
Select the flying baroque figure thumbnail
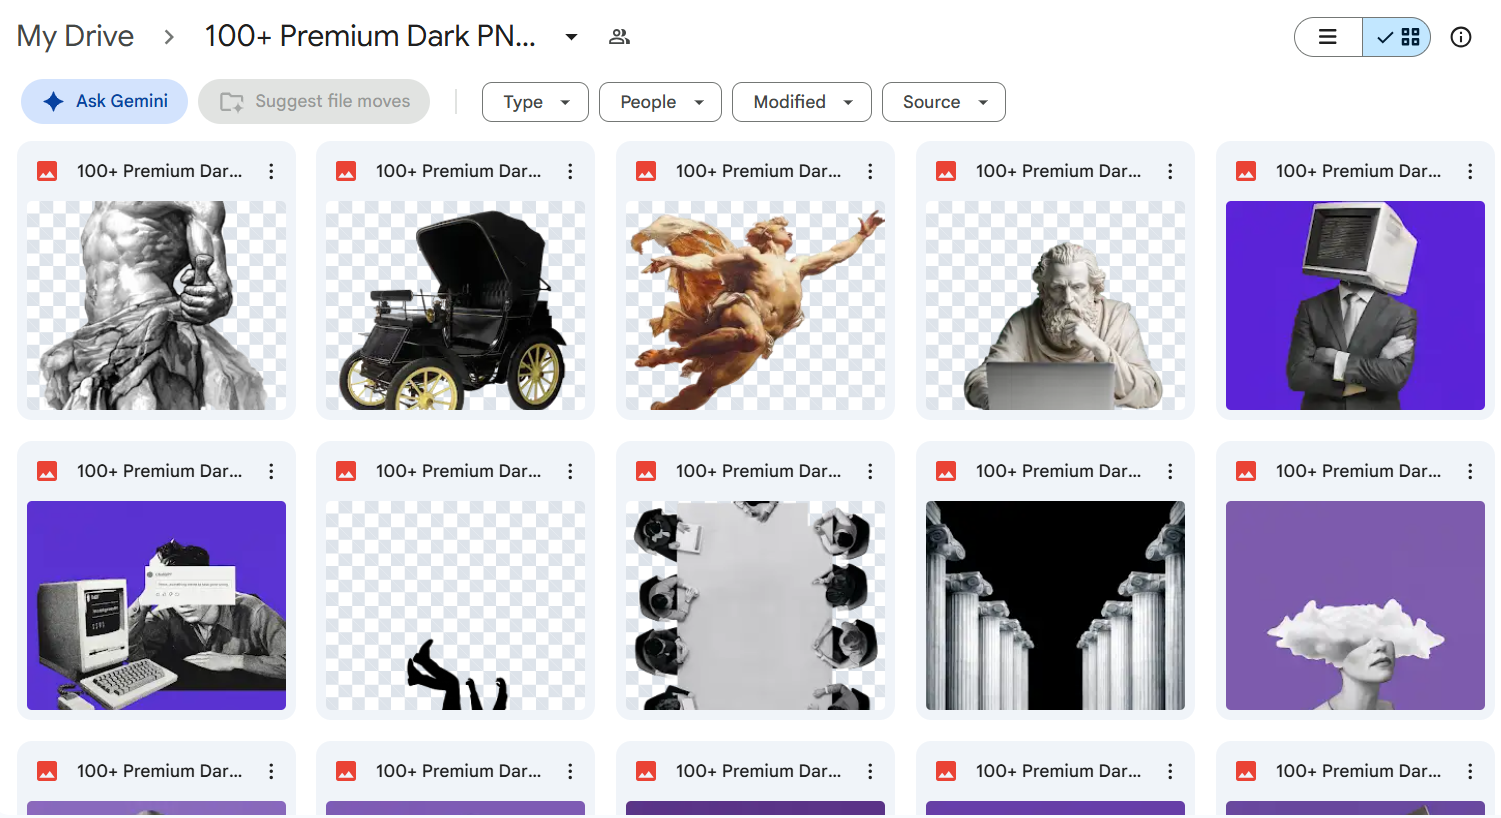click(x=755, y=305)
